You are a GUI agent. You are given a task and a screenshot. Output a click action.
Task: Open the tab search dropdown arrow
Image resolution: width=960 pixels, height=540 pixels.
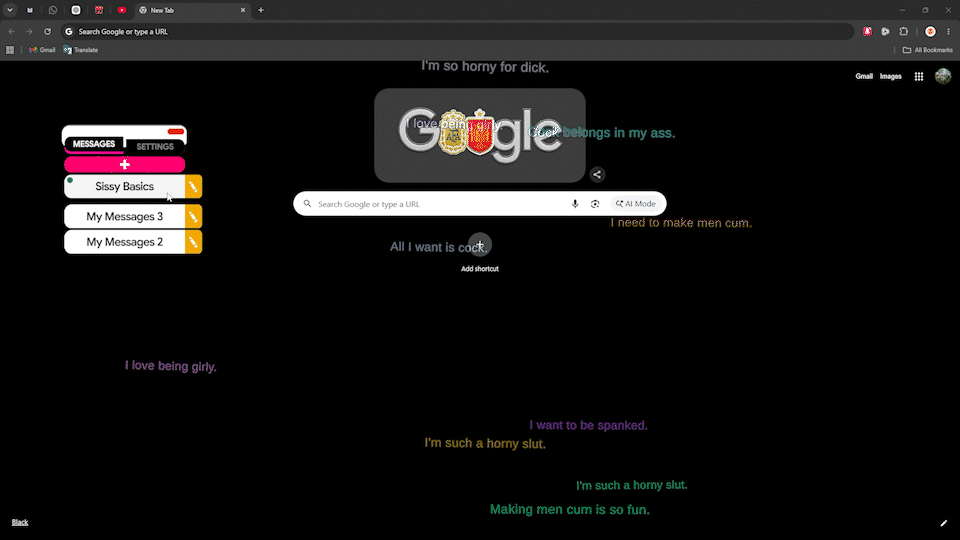[x=10, y=10]
